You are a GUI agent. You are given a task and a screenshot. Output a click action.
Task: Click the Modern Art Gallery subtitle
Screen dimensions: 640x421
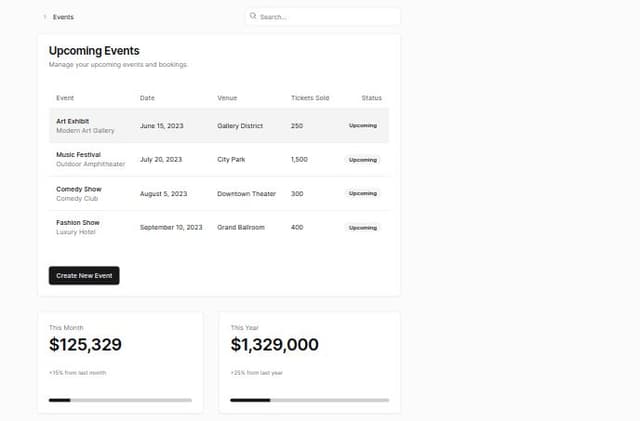[85, 131]
